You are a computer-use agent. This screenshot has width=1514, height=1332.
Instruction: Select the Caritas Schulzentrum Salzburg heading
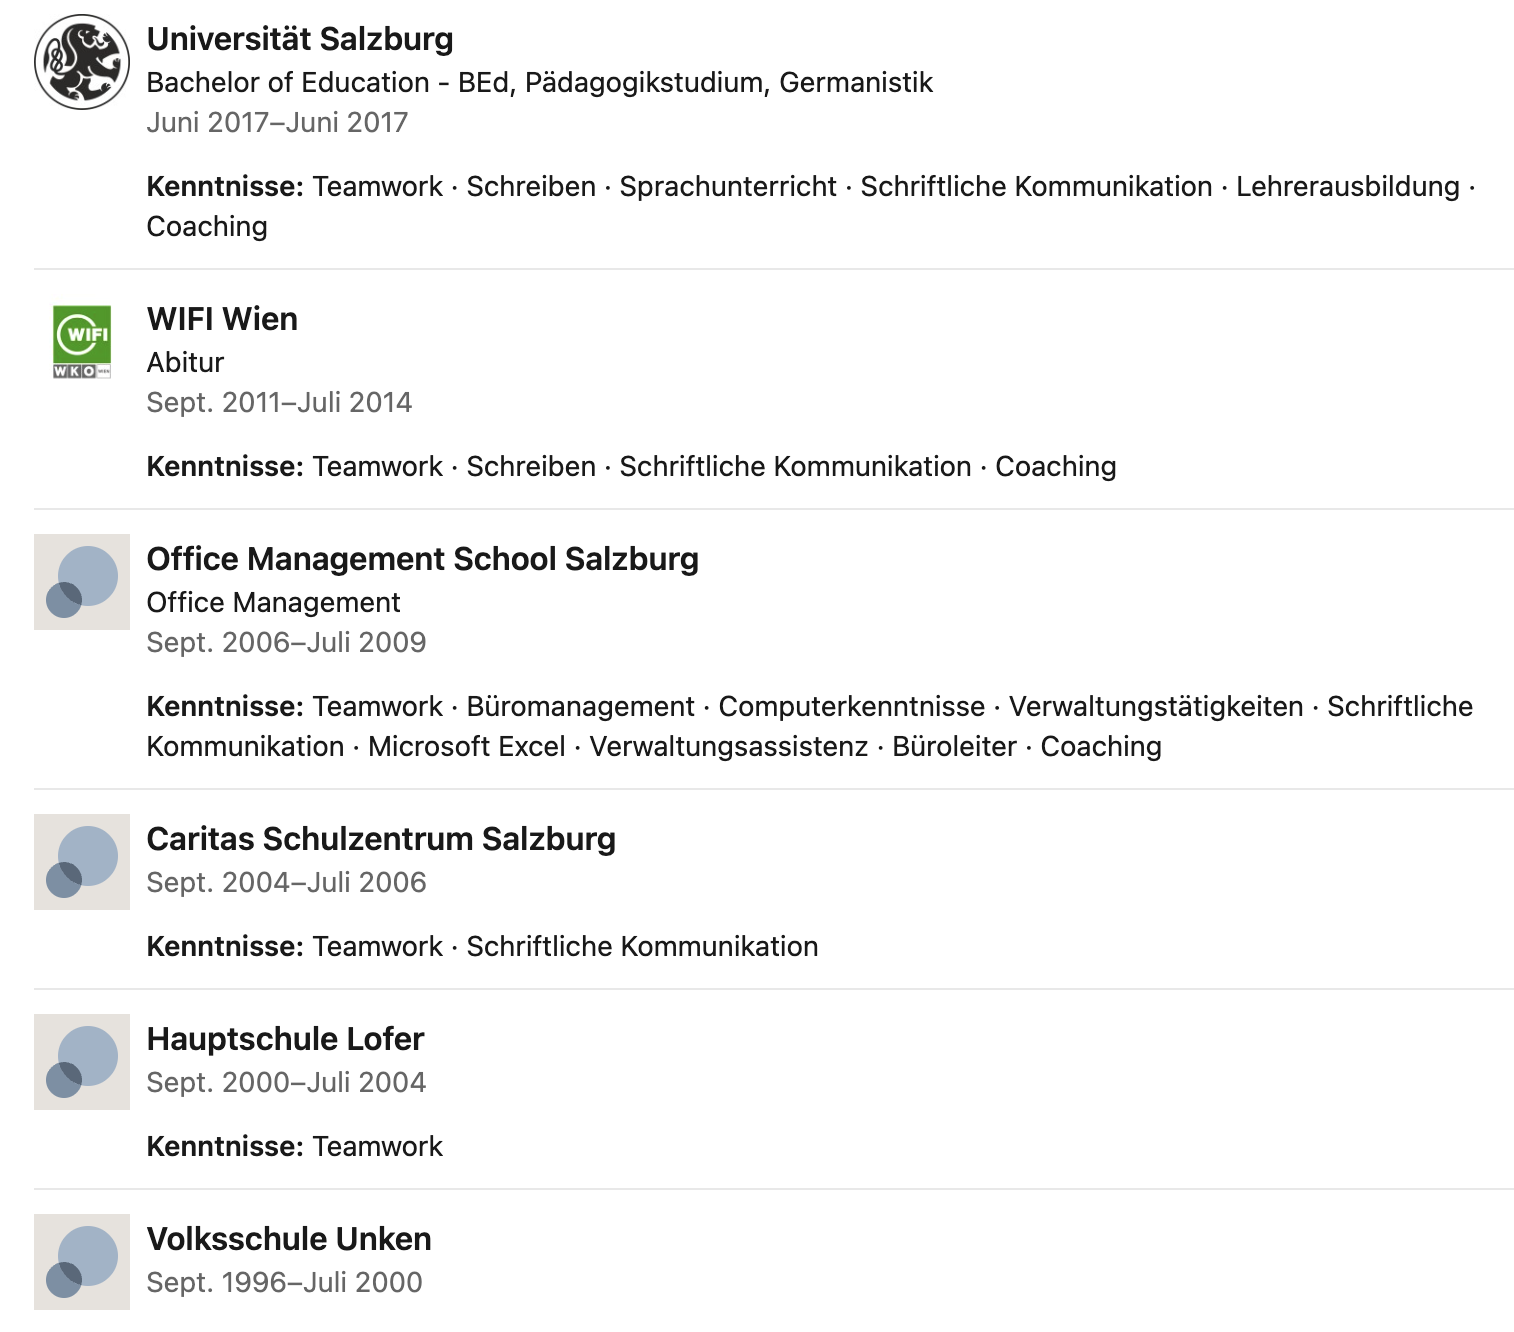tap(381, 839)
